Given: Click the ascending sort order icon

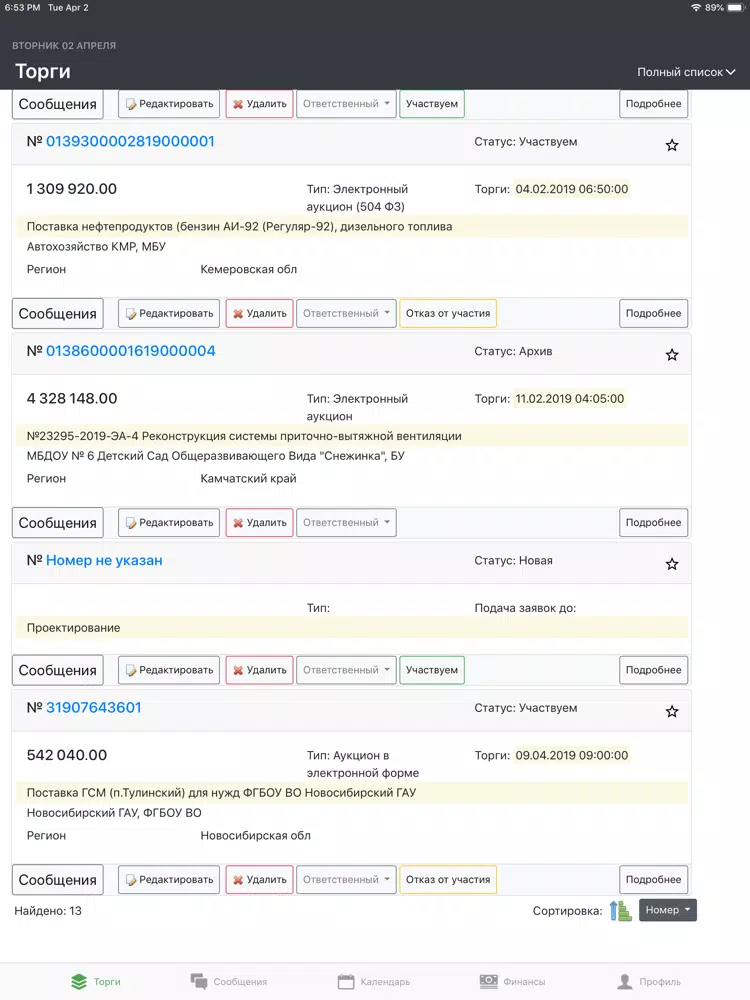Looking at the screenshot, I should (x=620, y=910).
